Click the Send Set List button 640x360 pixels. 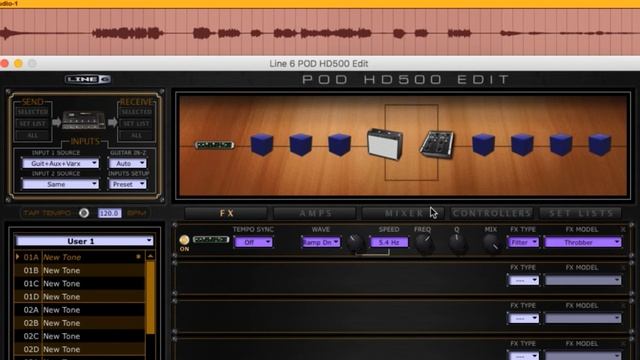(x=33, y=123)
